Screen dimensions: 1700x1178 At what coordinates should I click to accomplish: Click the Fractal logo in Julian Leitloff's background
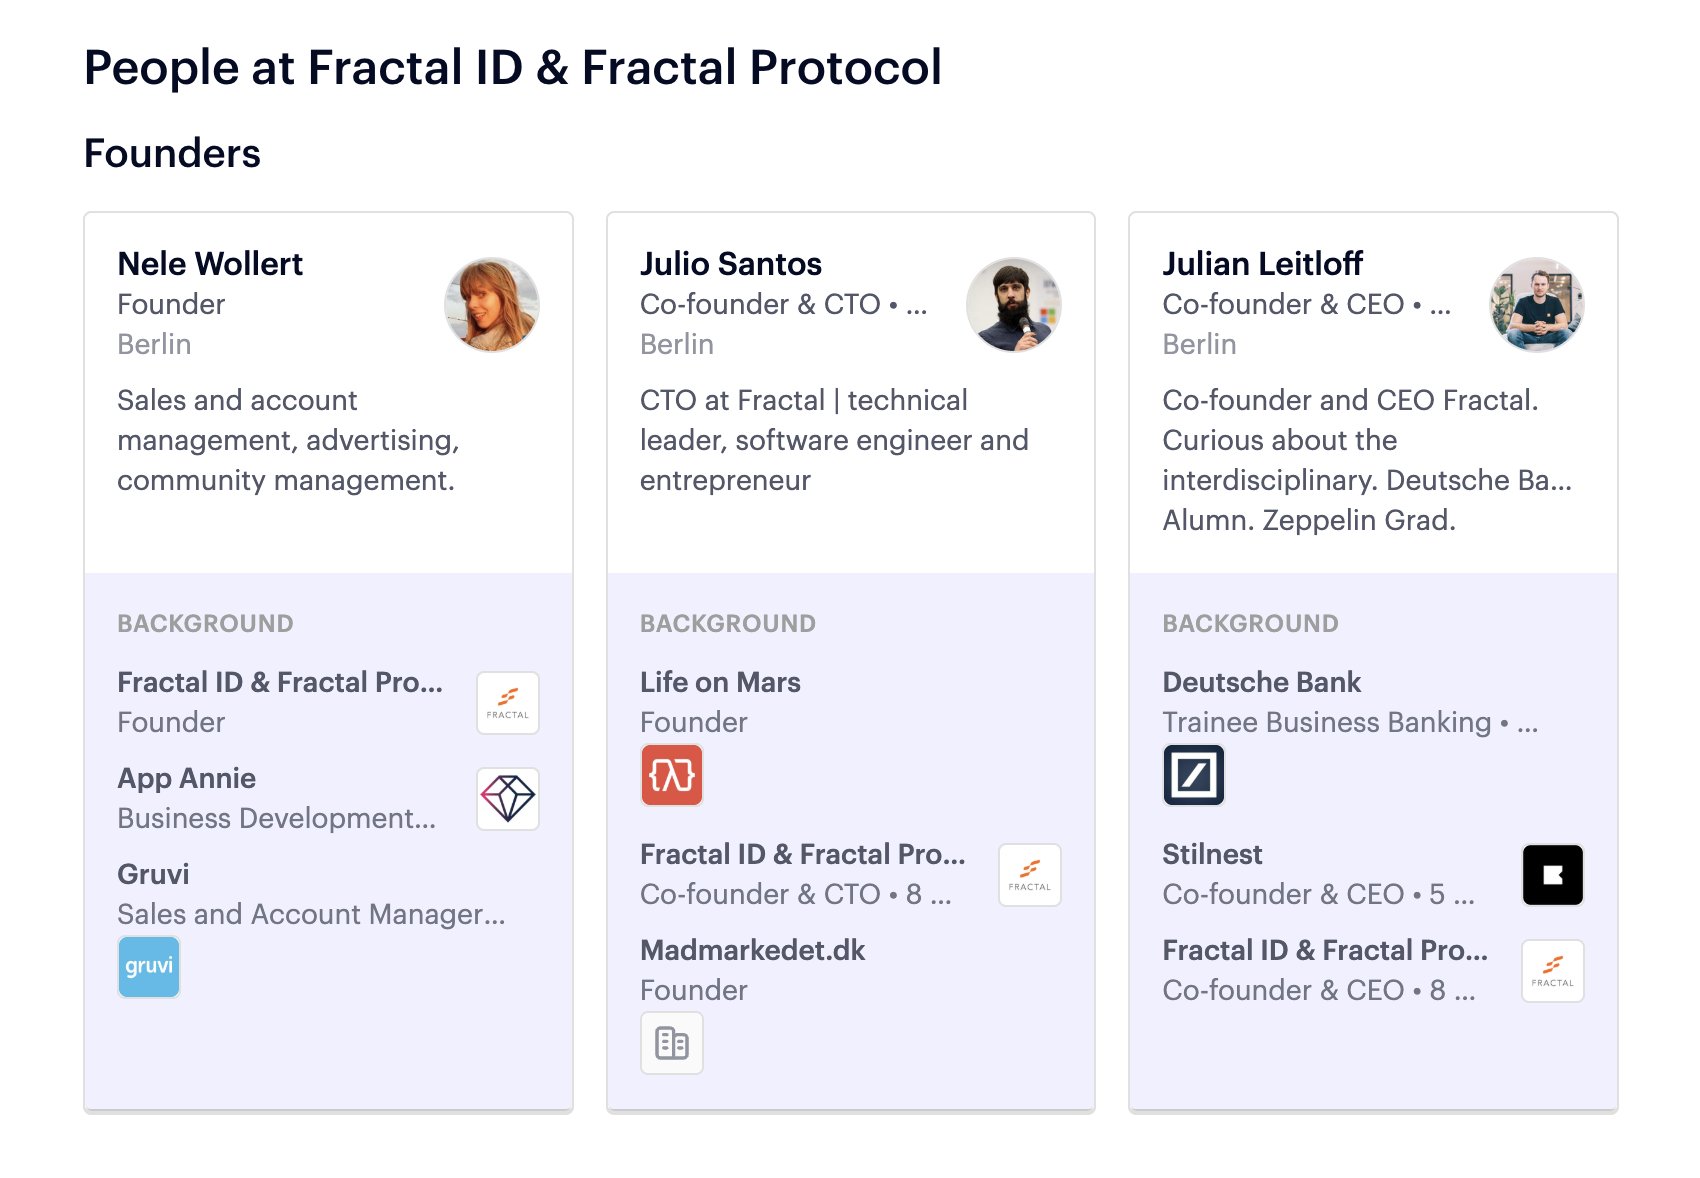coord(1552,971)
